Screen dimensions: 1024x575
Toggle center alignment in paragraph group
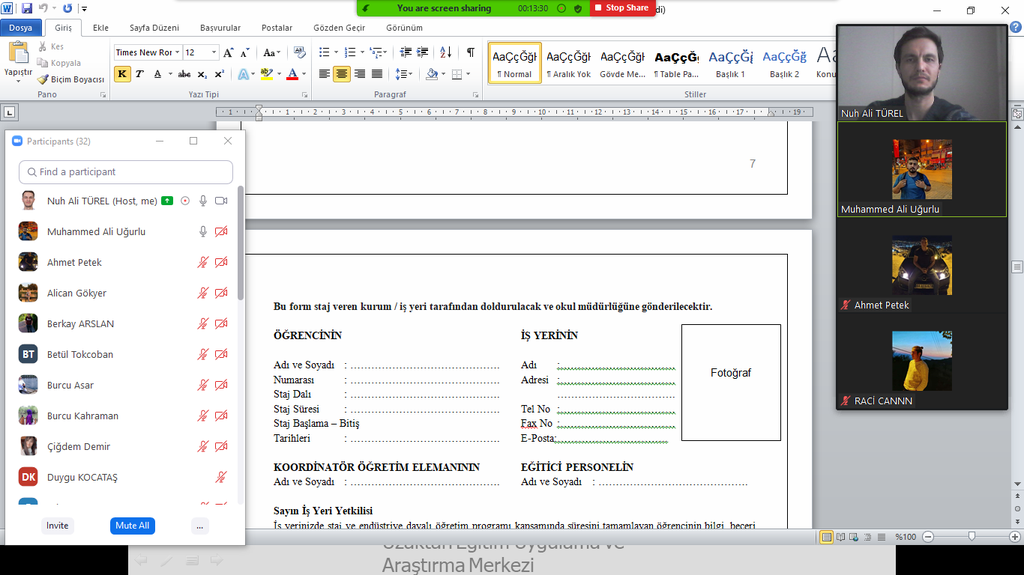(342, 74)
